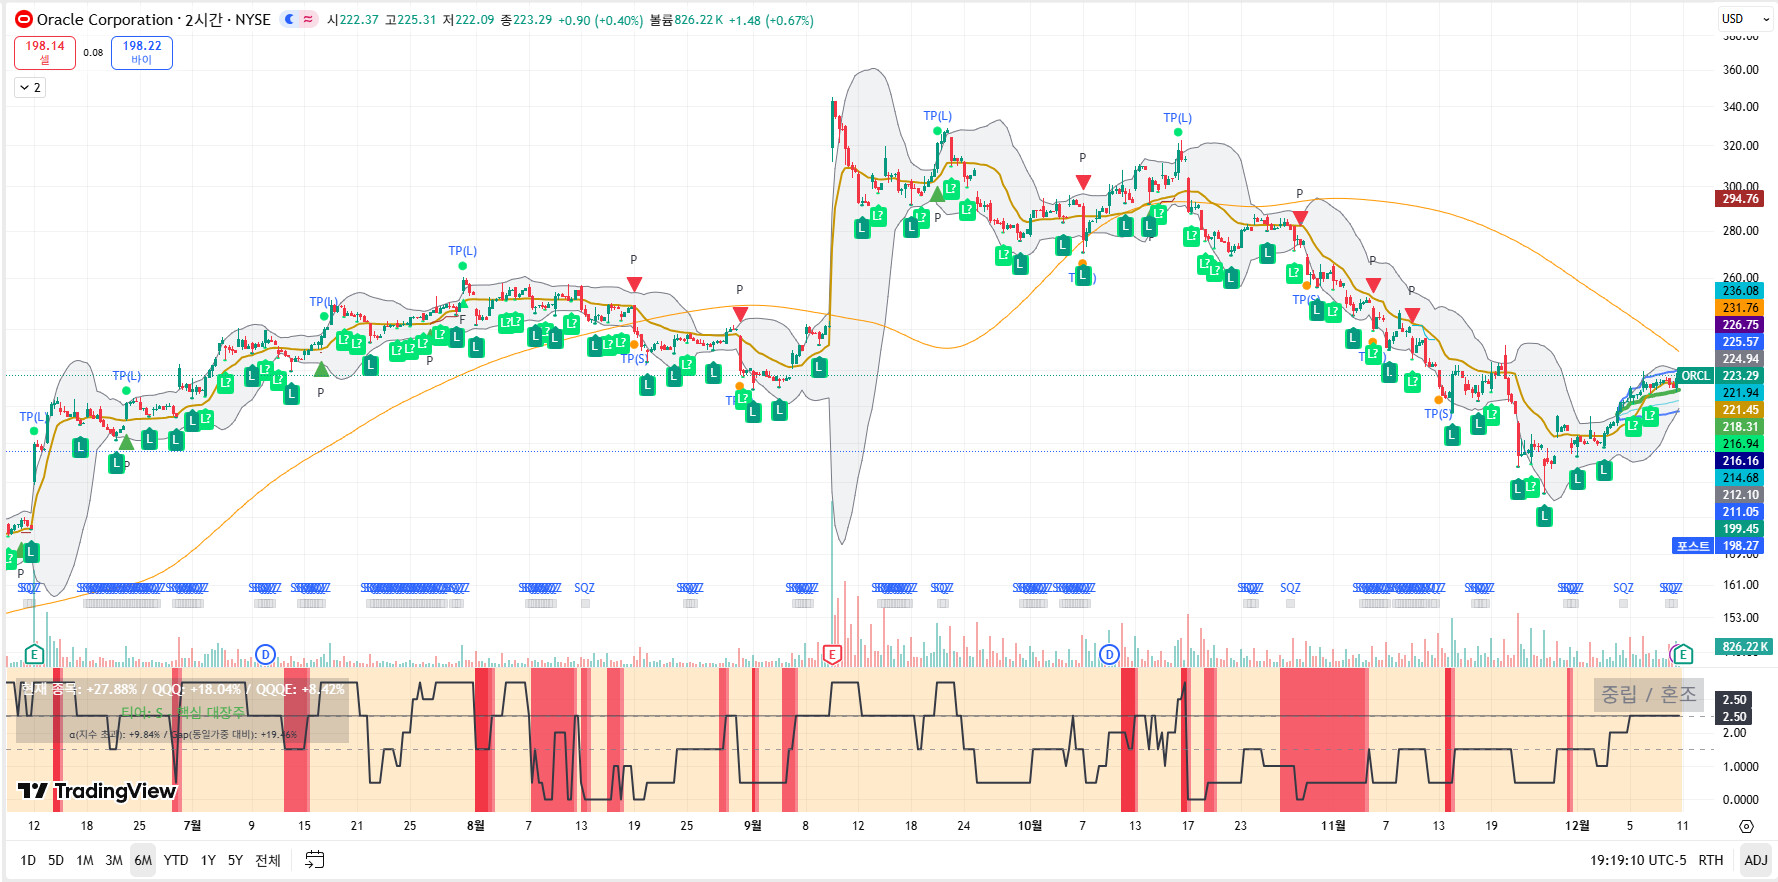Click the SQZ label after August 13
Screen dimensions: 1778x882
585,588
